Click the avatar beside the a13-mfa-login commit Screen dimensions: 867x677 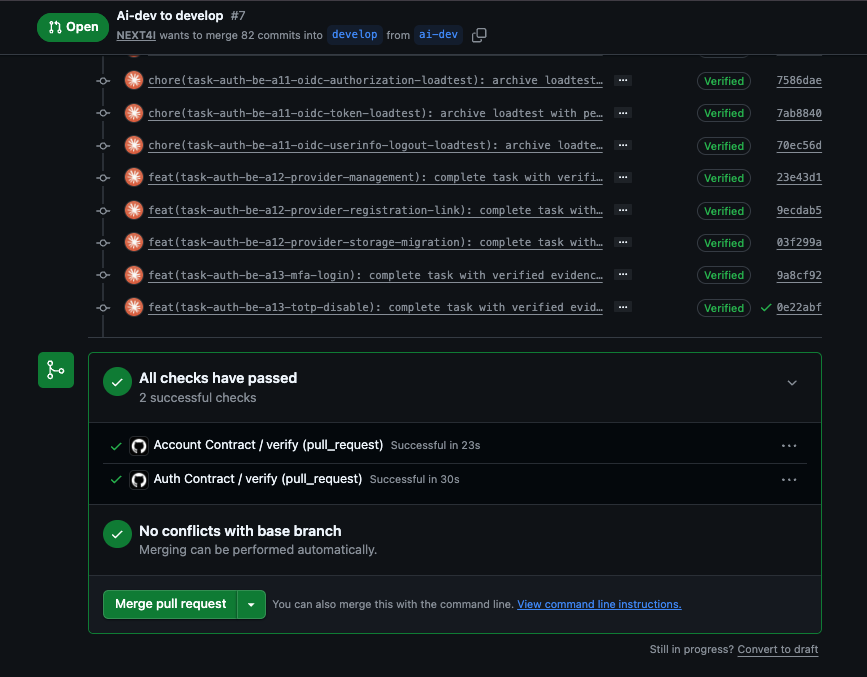[x=134, y=275]
